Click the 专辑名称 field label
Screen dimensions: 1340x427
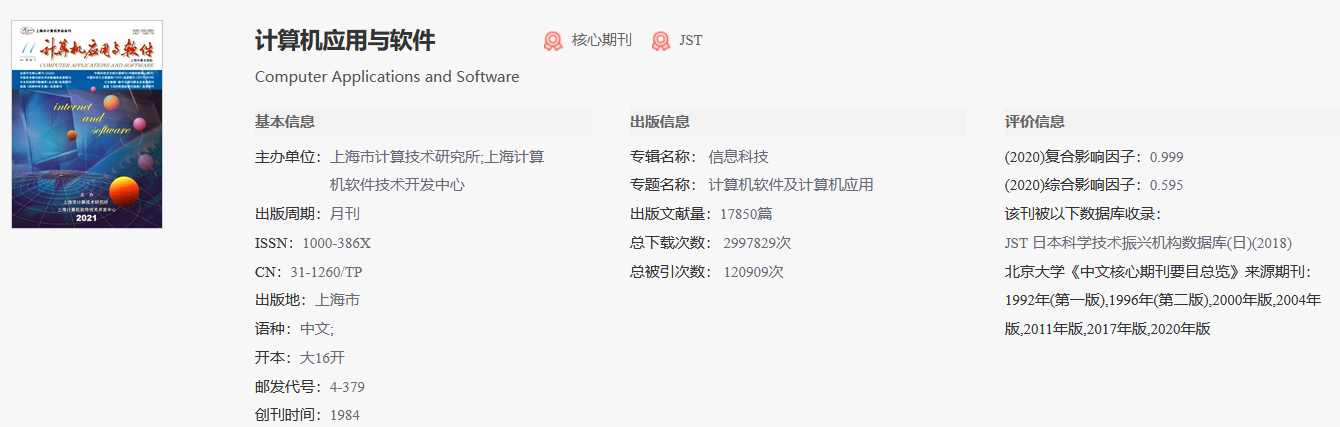(x=663, y=157)
